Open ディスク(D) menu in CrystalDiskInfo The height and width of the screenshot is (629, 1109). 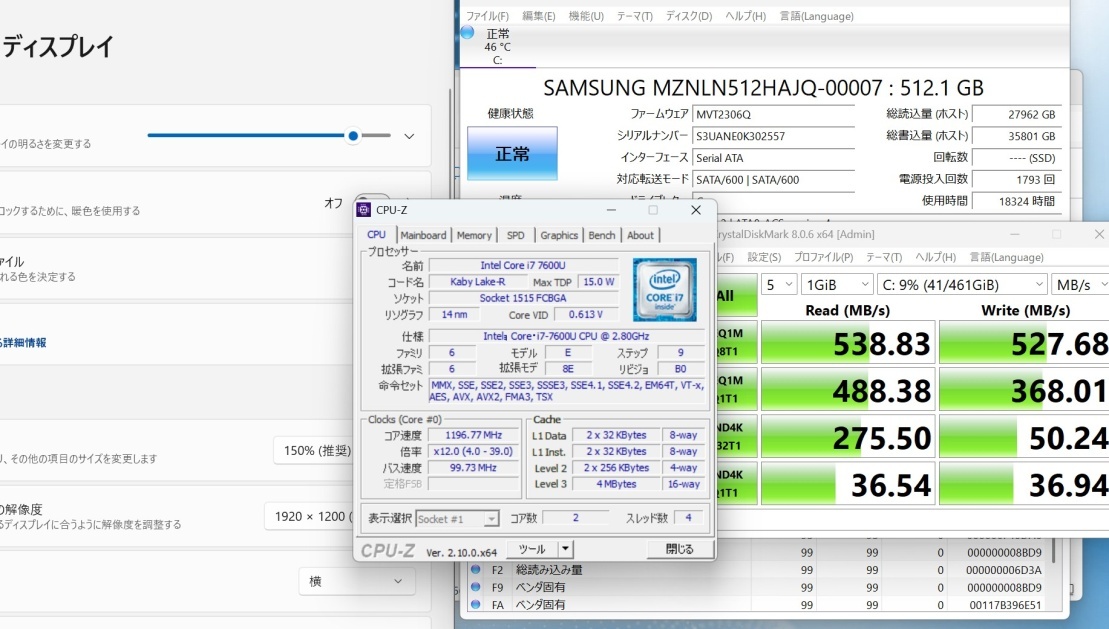(689, 16)
